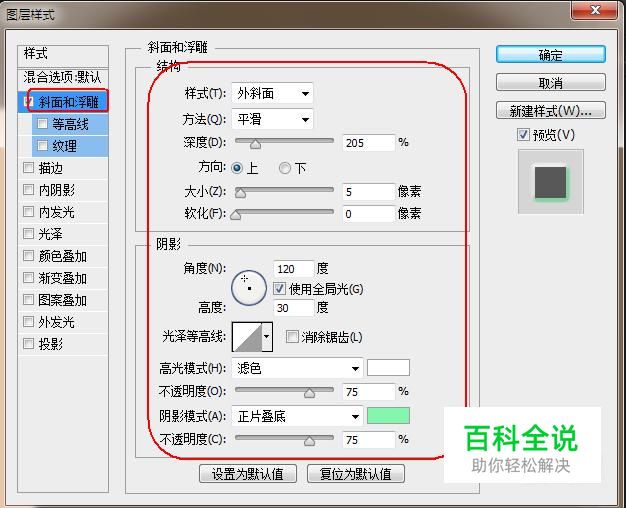Click the 深度 value field 205

[368, 143]
